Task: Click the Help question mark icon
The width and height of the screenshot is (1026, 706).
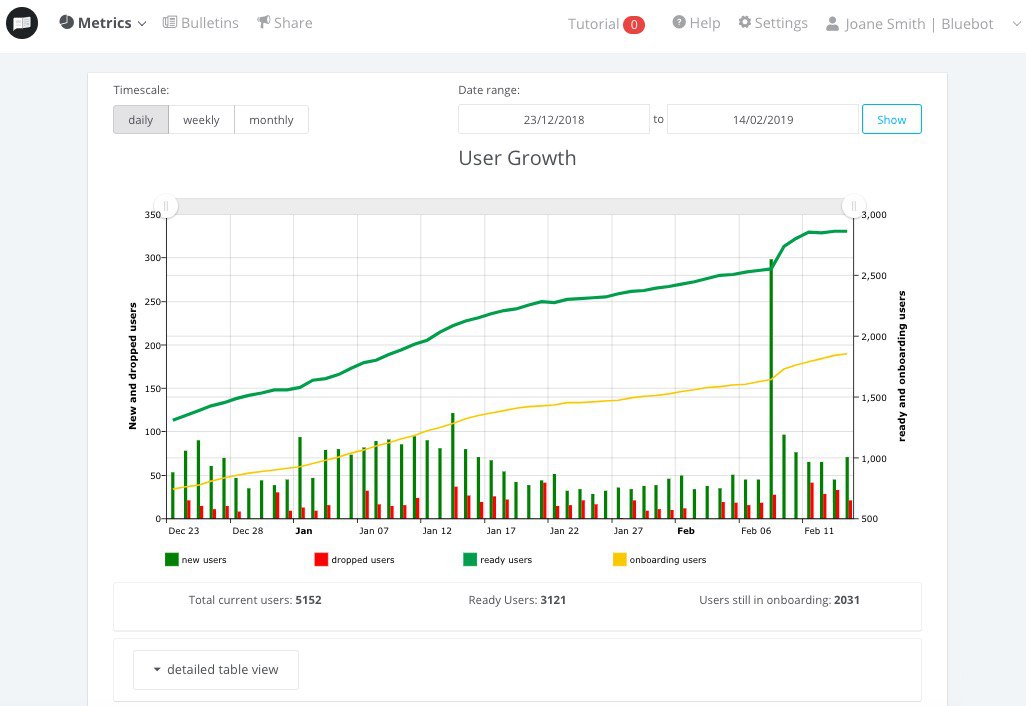Action: (x=679, y=22)
